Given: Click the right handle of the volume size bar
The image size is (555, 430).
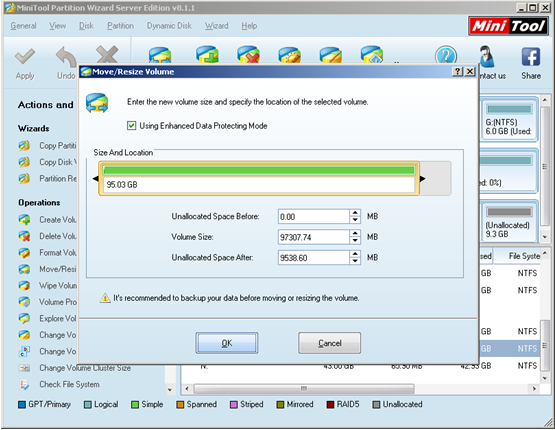Looking at the screenshot, I should pyautogui.click(x=423, y=179).
